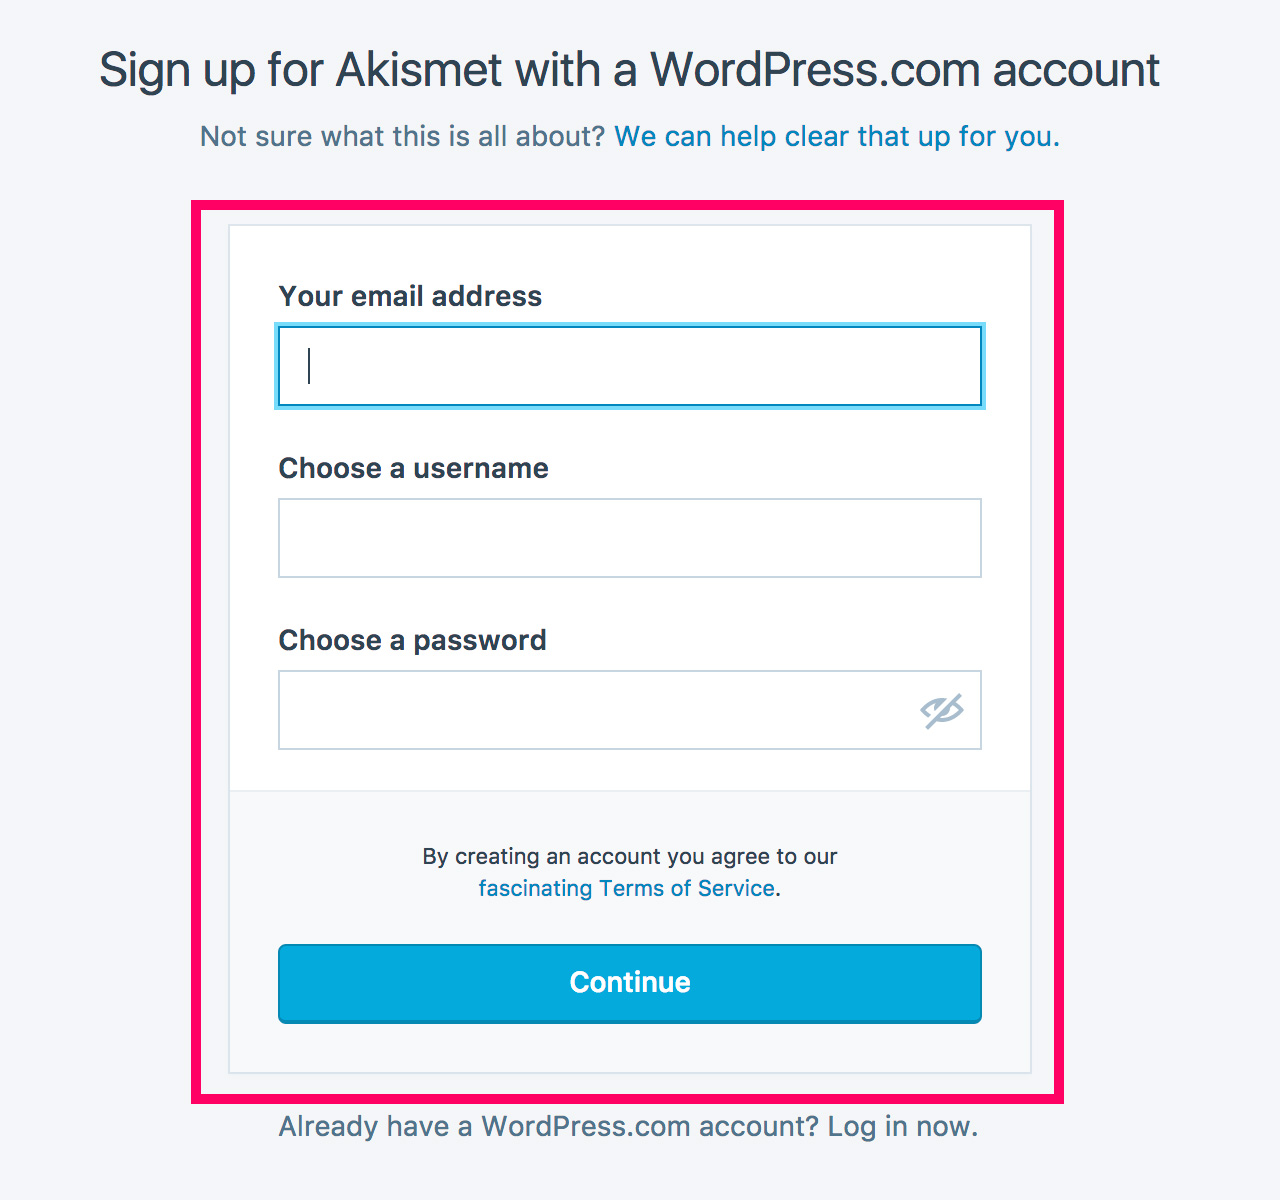Show password using the crossed-eye icon
This screenshot has width=1280, height=1200.
coord(941,711)
